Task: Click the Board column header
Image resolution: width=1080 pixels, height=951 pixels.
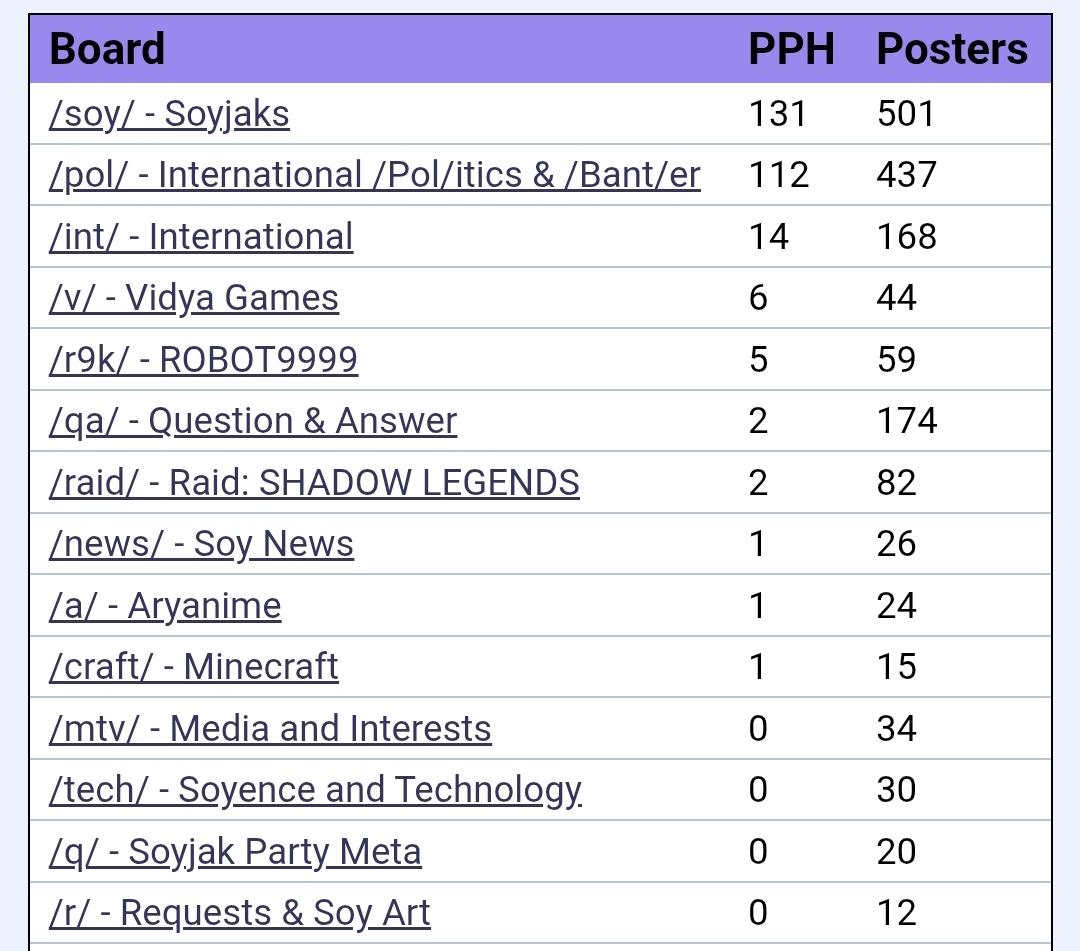Action: click(107, 49)
